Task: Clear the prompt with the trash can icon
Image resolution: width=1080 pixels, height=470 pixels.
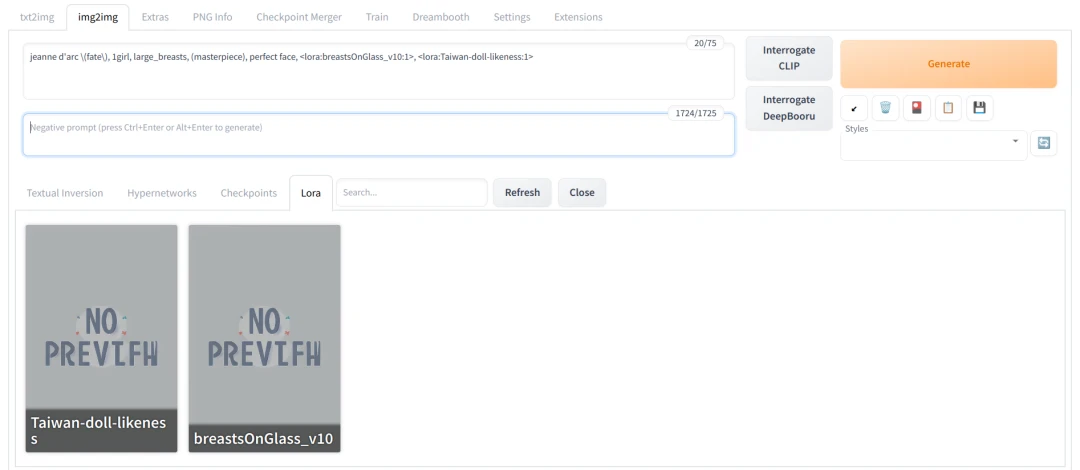Action: pyautogui.click(x=885, y=108)
